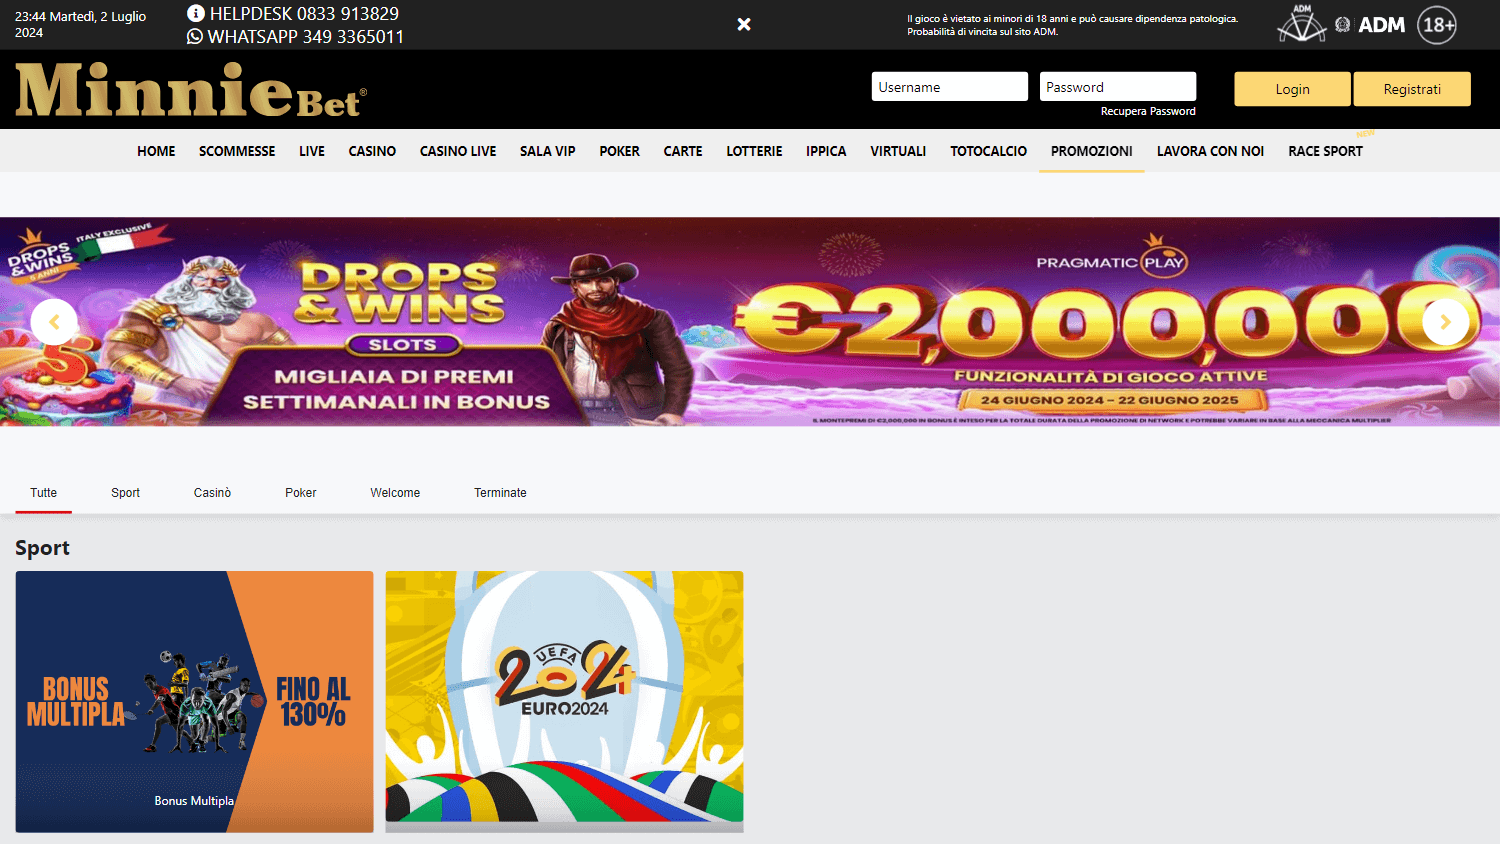This screenshot has width=1500, height=844.
Task: Open the RACE SPORT menu item
Action: (x=1325, y=151)
